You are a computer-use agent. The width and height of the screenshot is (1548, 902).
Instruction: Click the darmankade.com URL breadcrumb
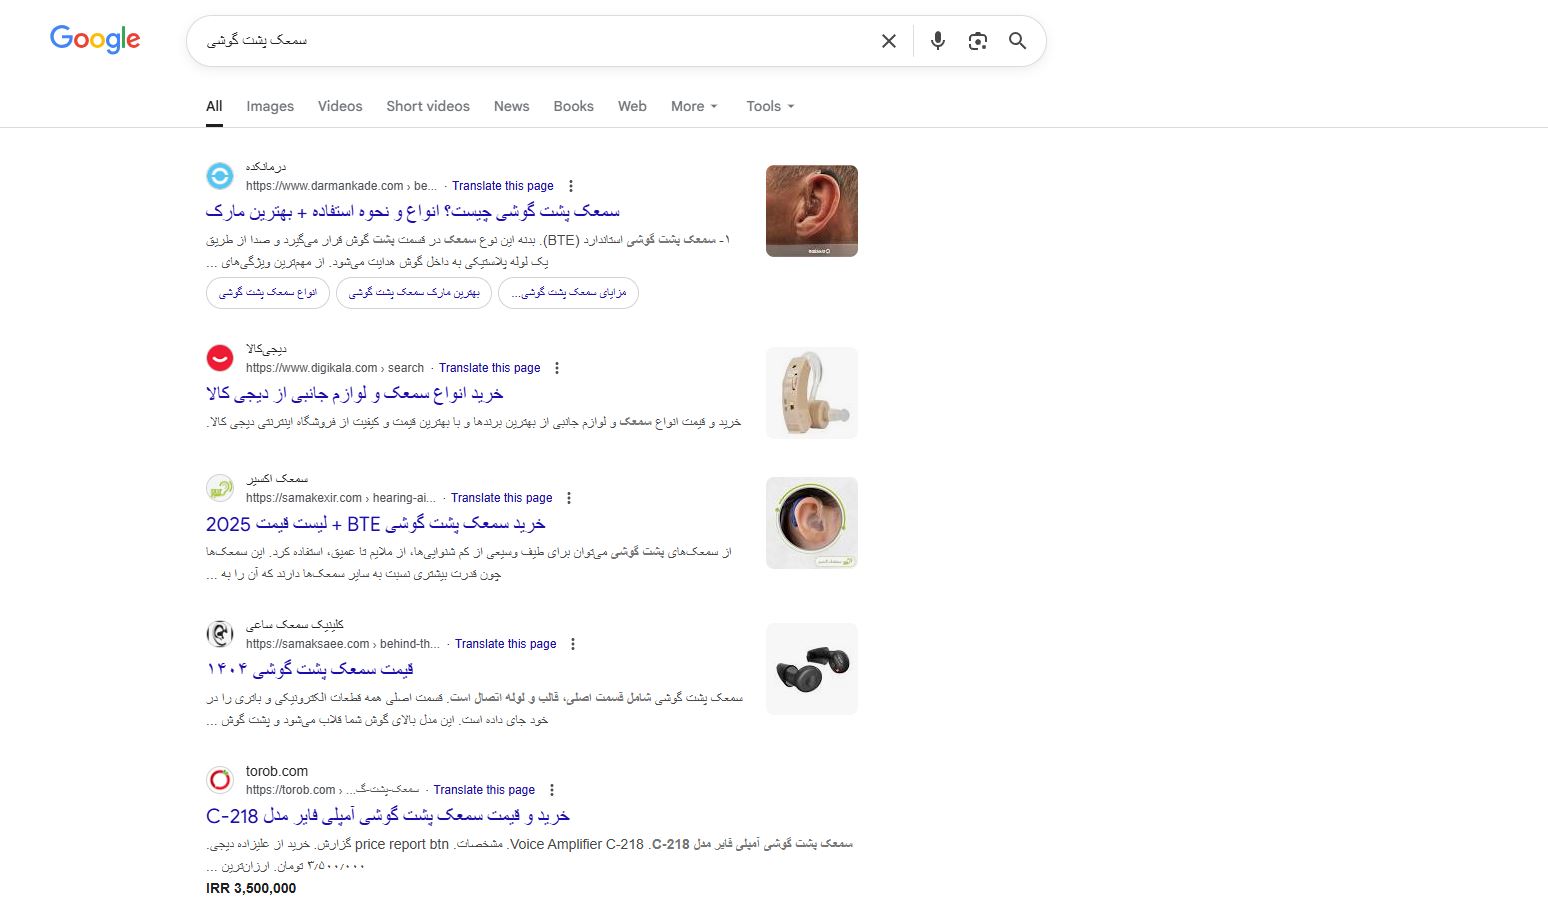click(341, 186)
